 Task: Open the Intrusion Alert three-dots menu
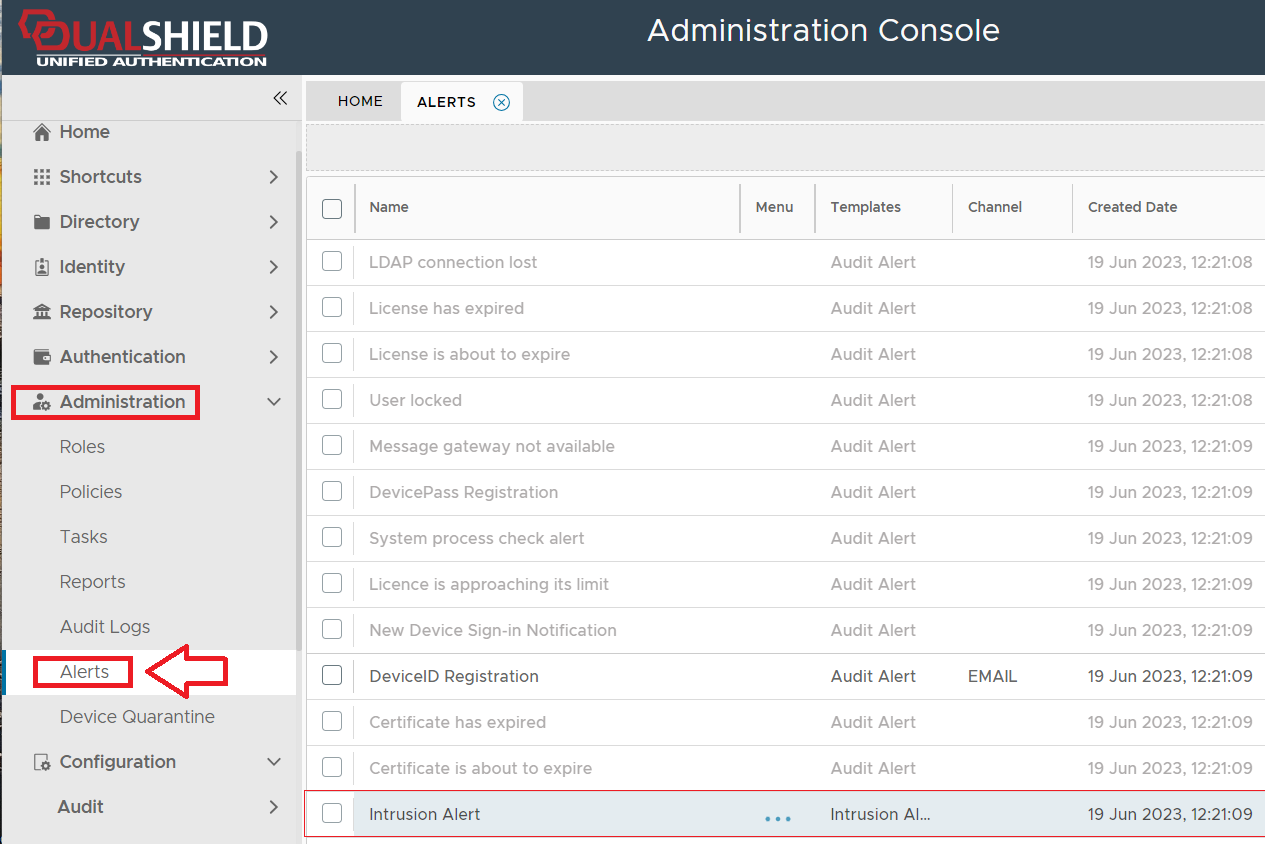(x=777, y=817)
